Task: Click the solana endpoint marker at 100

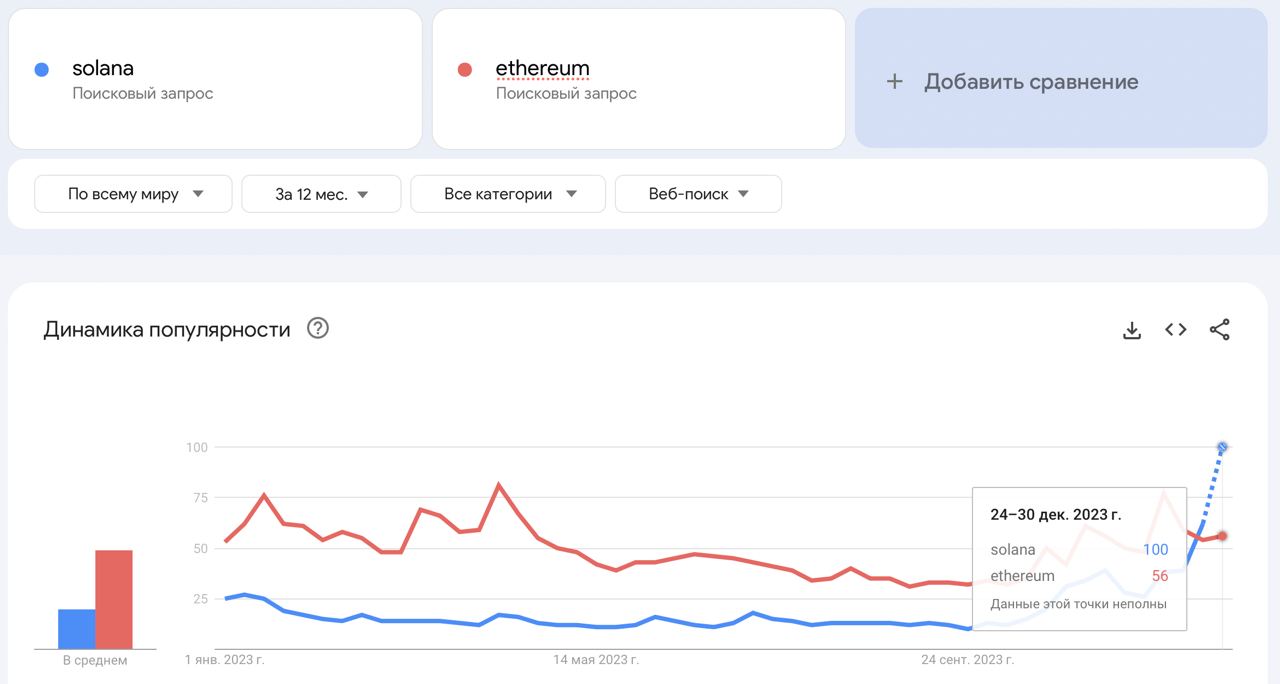Action: point(1222,447)
